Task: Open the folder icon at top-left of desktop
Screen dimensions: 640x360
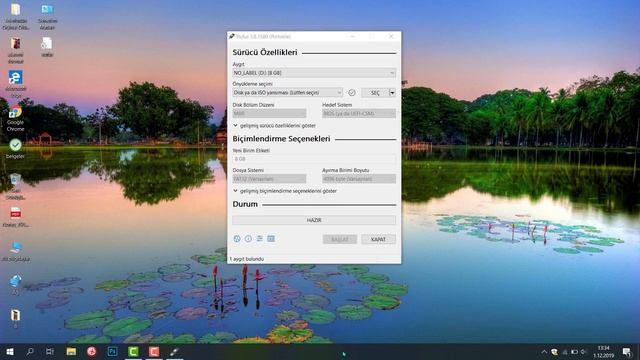Action: 16,16
